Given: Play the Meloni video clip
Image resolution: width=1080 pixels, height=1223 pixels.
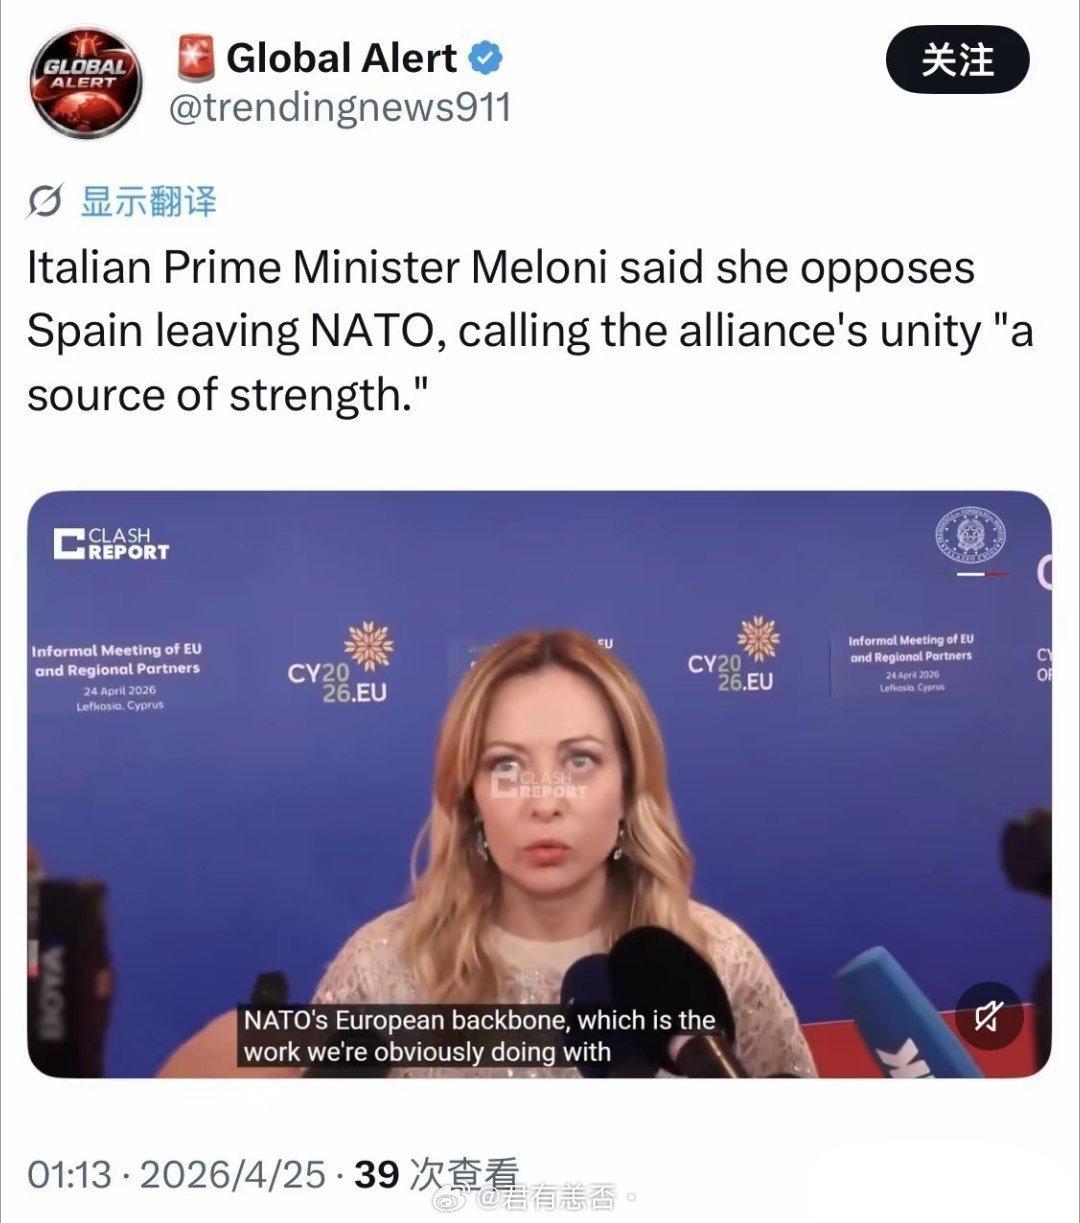Looking at the screenshot, I should [539, 784].
